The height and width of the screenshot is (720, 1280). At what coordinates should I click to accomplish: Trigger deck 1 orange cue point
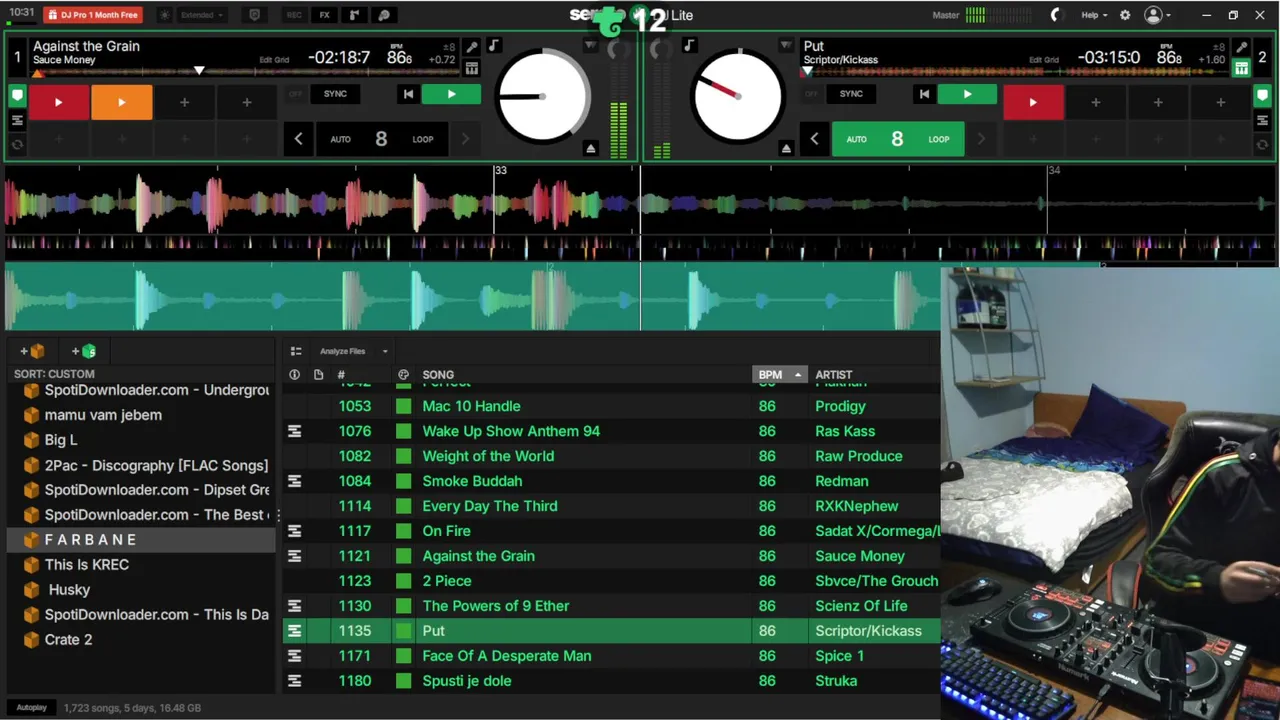click(x=121, y=102)
